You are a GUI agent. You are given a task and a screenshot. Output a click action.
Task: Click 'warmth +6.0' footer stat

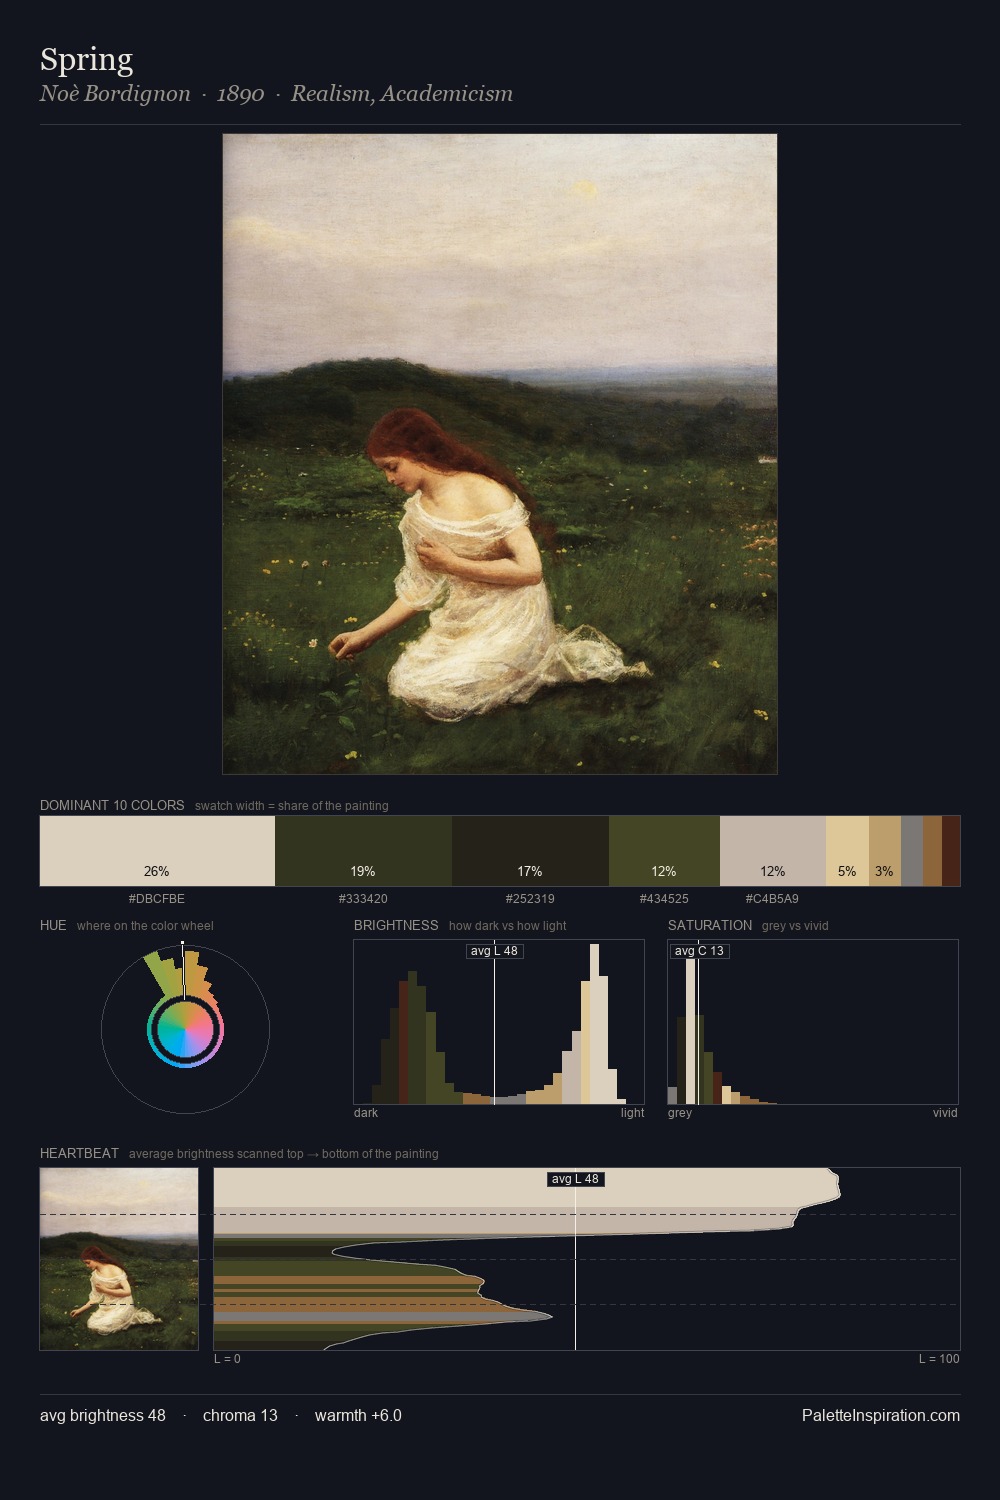pyautogui.click(x=358, y=1415)
